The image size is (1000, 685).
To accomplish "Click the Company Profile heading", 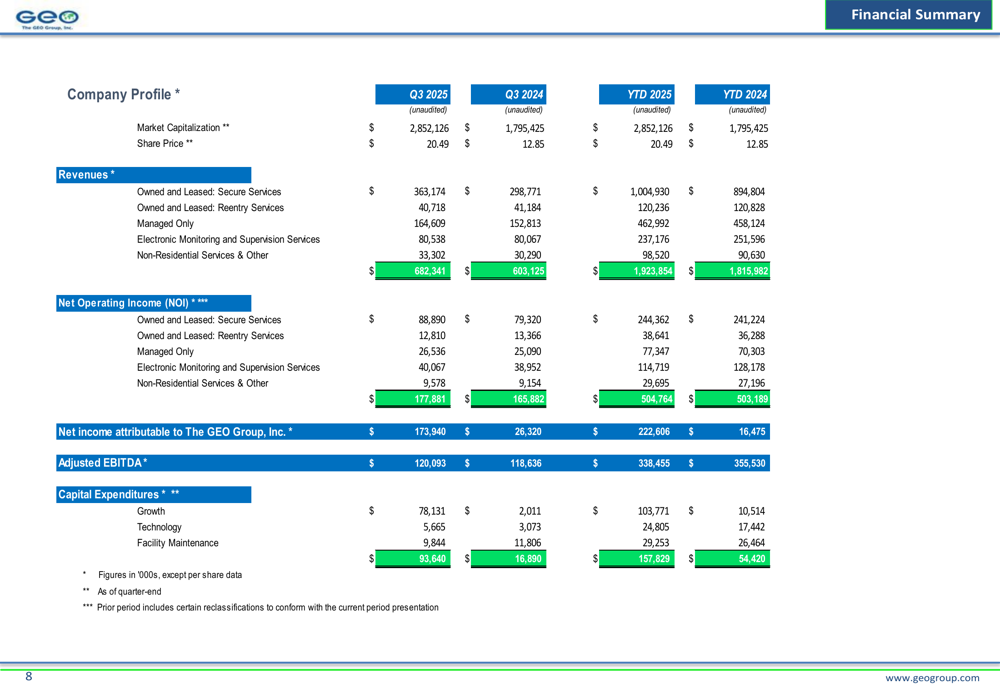I will coord(123,94).
